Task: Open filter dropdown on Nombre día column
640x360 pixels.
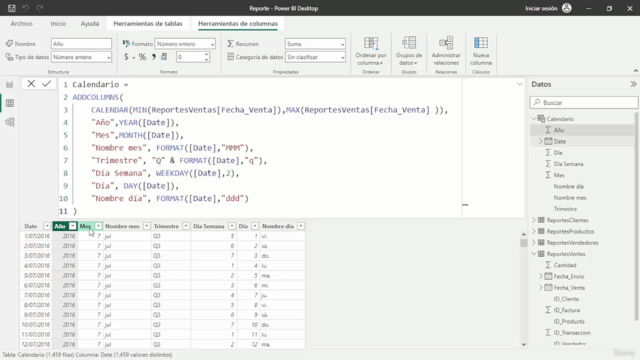Action: pyautogui.click(x=300, y=226)
